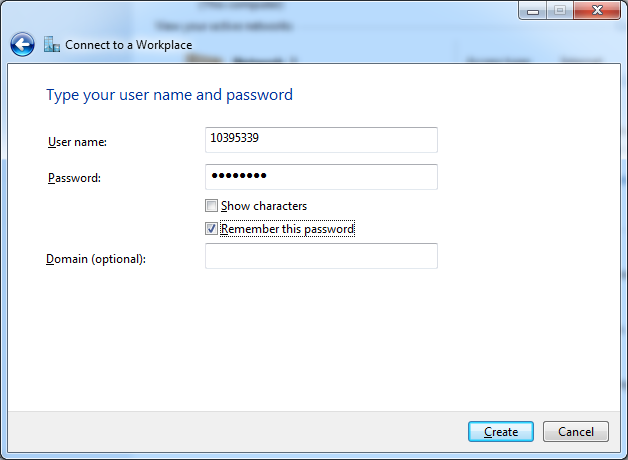The width and height of the screenshot is (628, 460).
Task: Click the "Password:" label text
Action: coord(74,178)
